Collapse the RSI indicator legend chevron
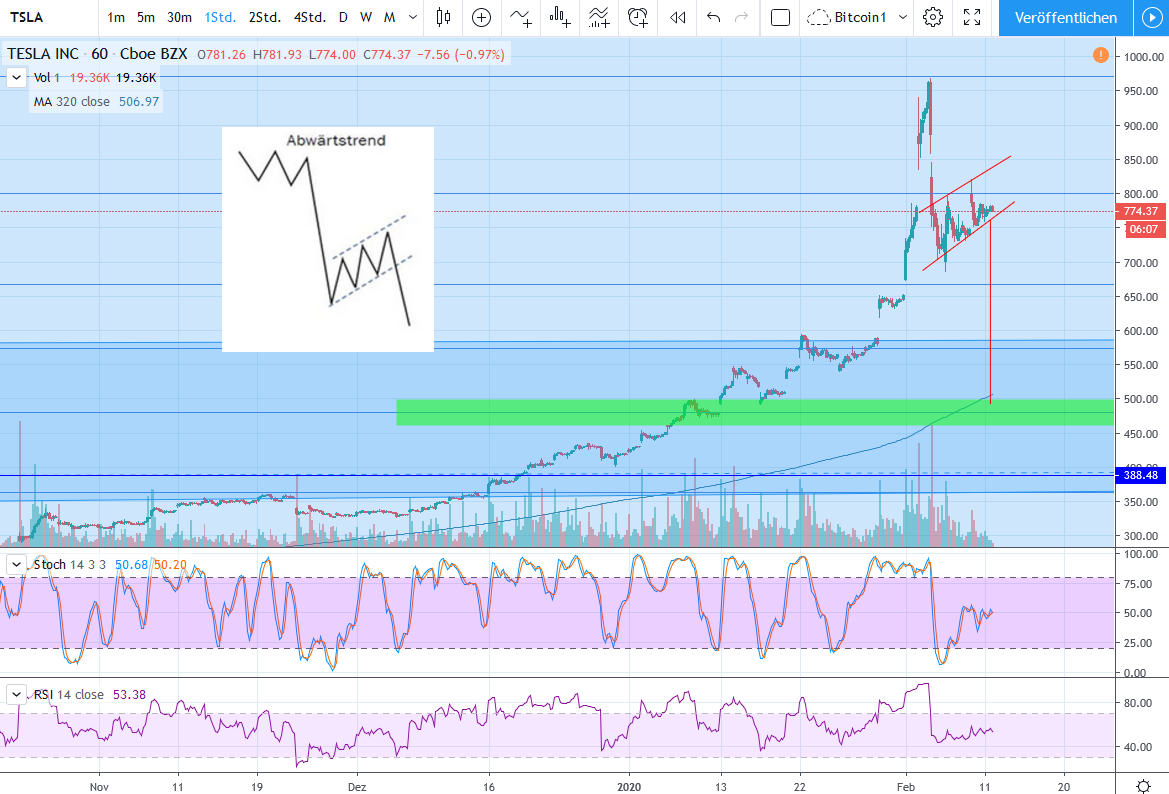Image resolution: width=1169 pixels, height=794 pixels. point(16,694)
